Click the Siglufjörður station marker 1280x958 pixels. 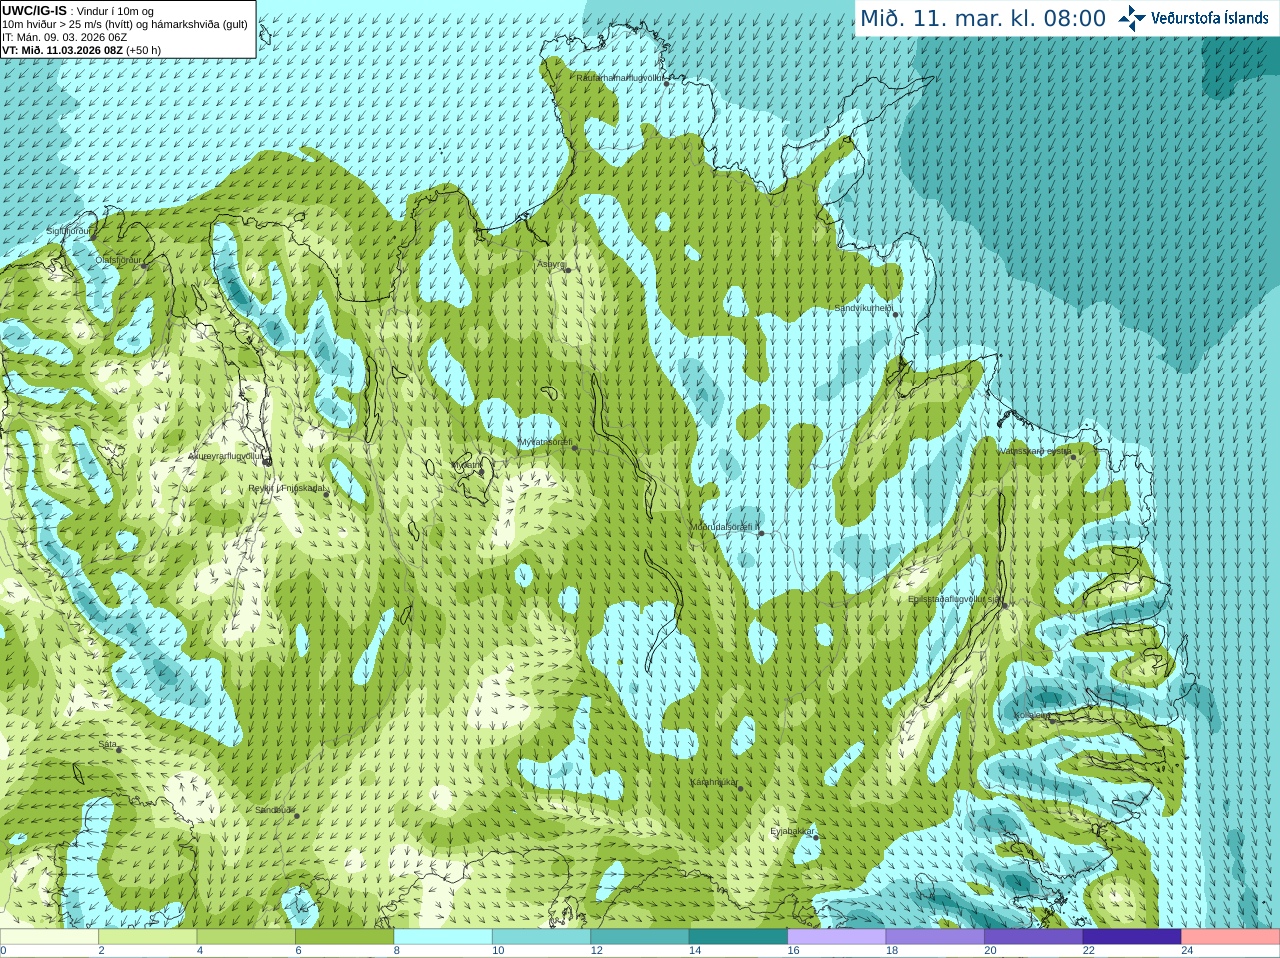[x=91, y=239]
